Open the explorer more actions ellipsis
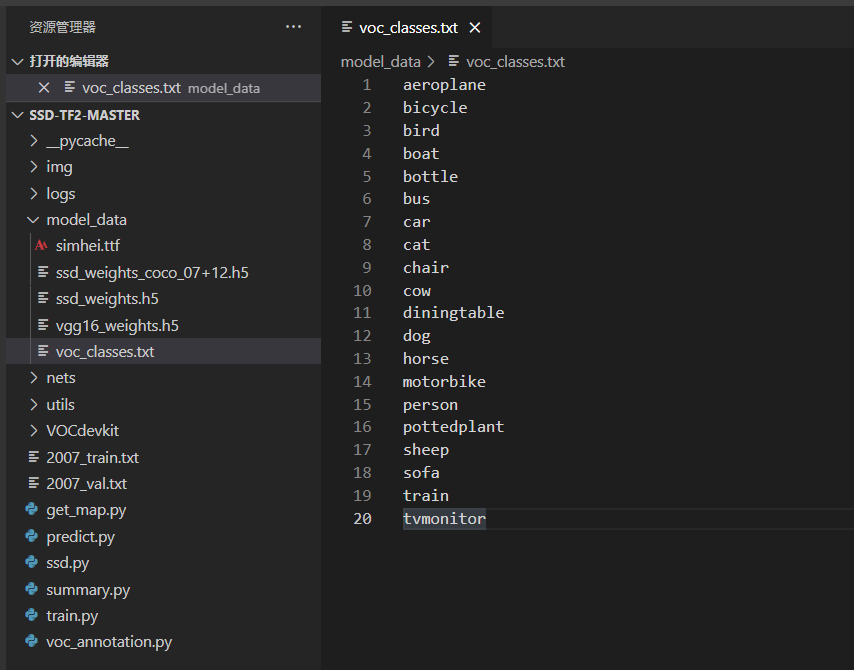The width and height of the screenshot is (854, 670). [293, 27]
